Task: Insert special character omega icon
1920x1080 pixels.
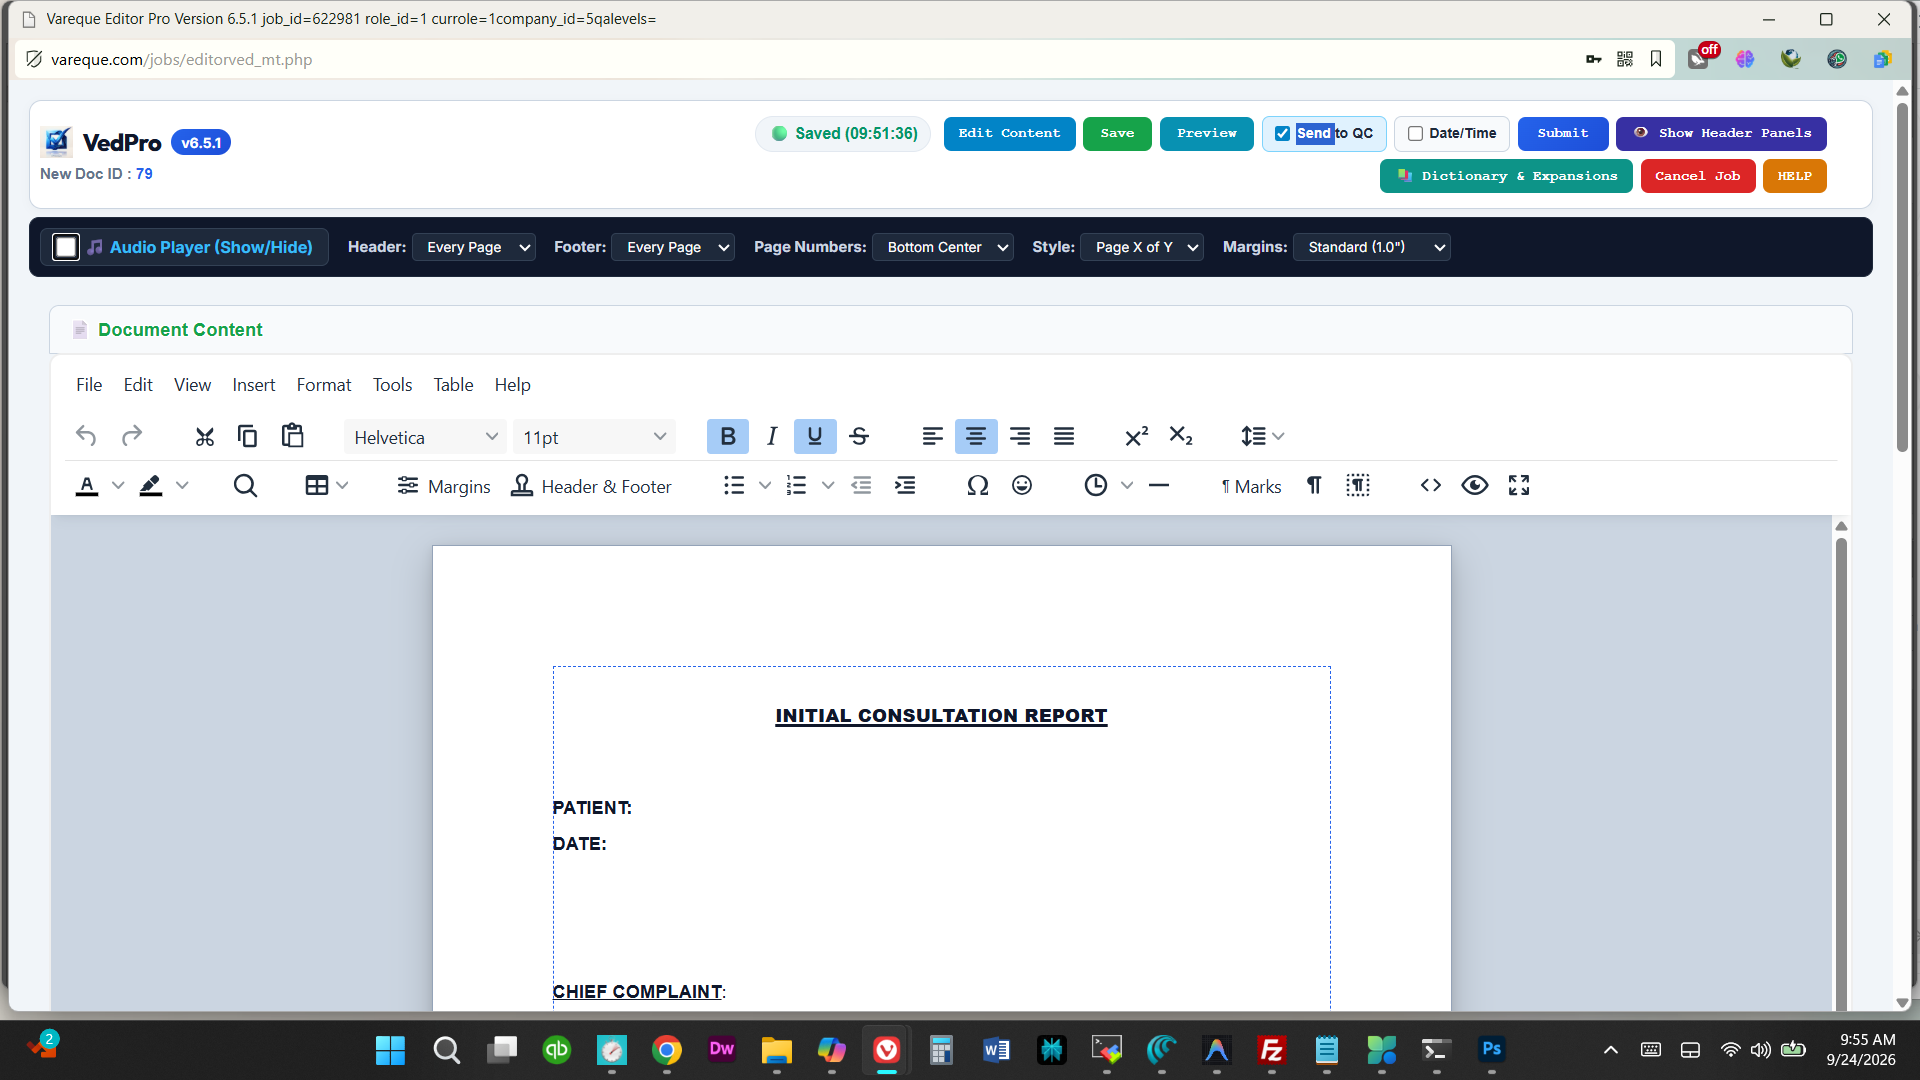Action: [x=977, y=486]
